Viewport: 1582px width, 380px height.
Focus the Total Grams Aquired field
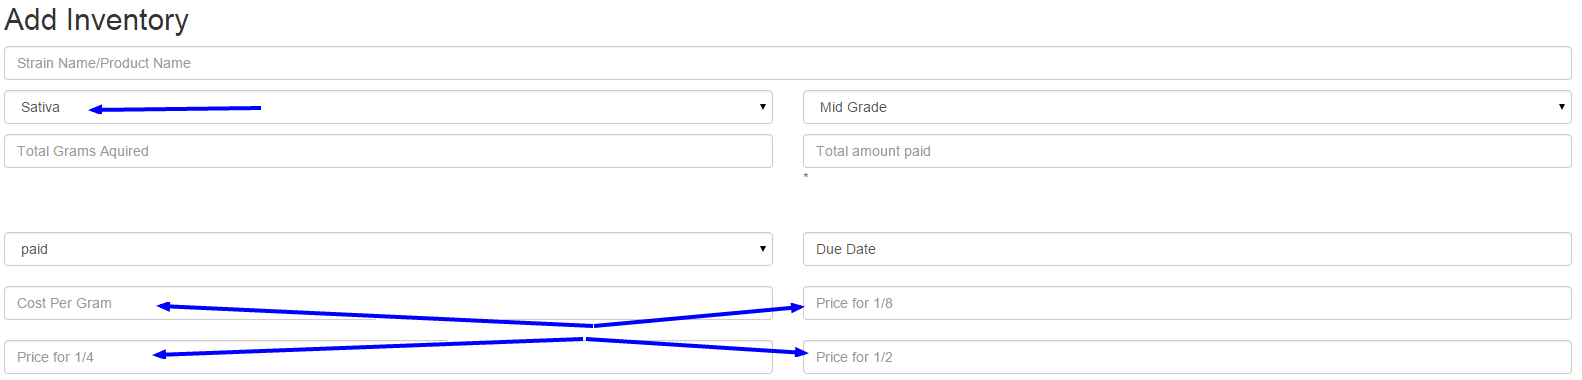coord(388,151)
